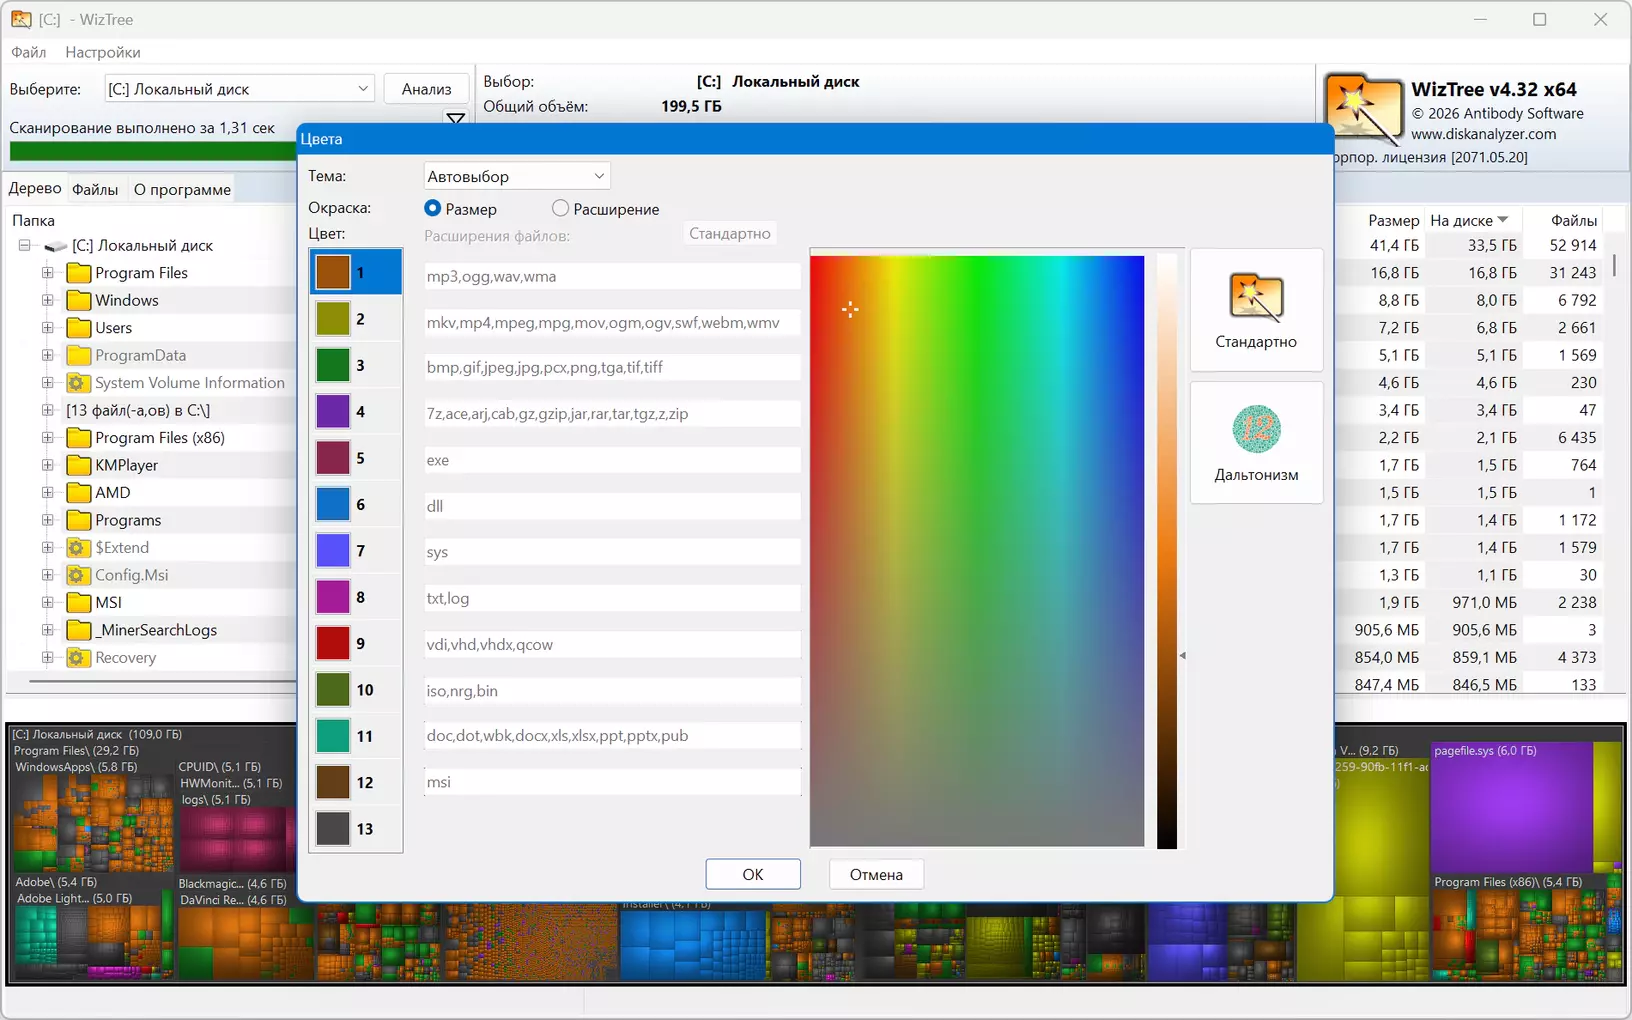
Task: Switch to the О программе tab
Action: [x=182, y=189]
